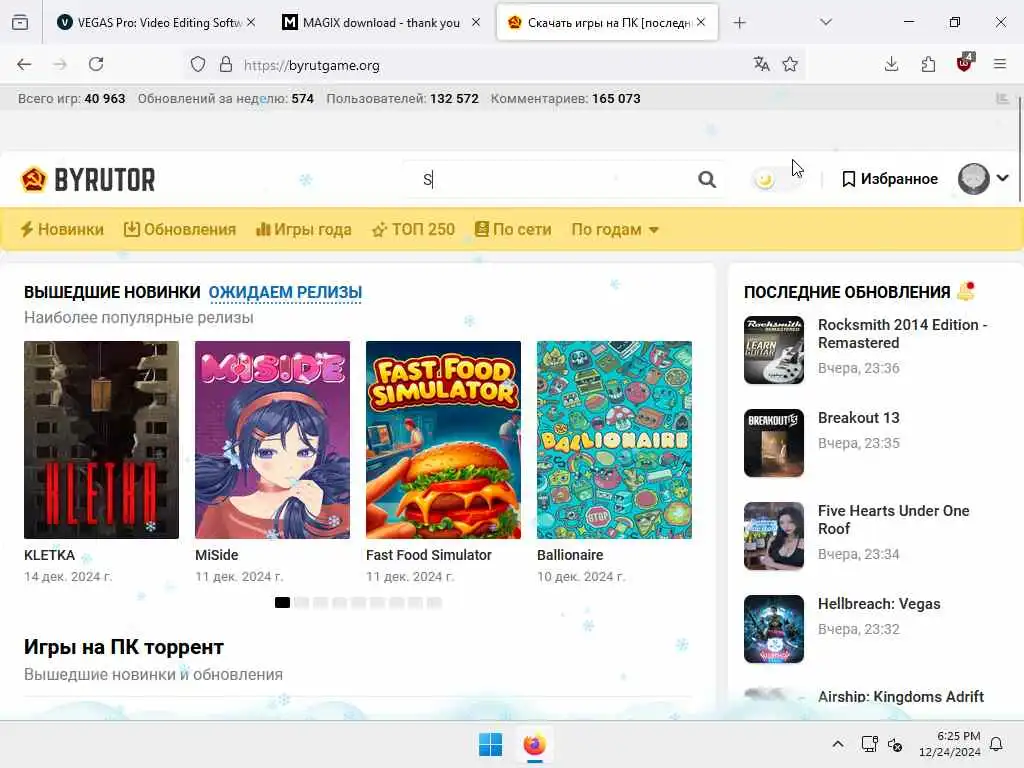Open the MiSide title link

(x=216, y=555)
